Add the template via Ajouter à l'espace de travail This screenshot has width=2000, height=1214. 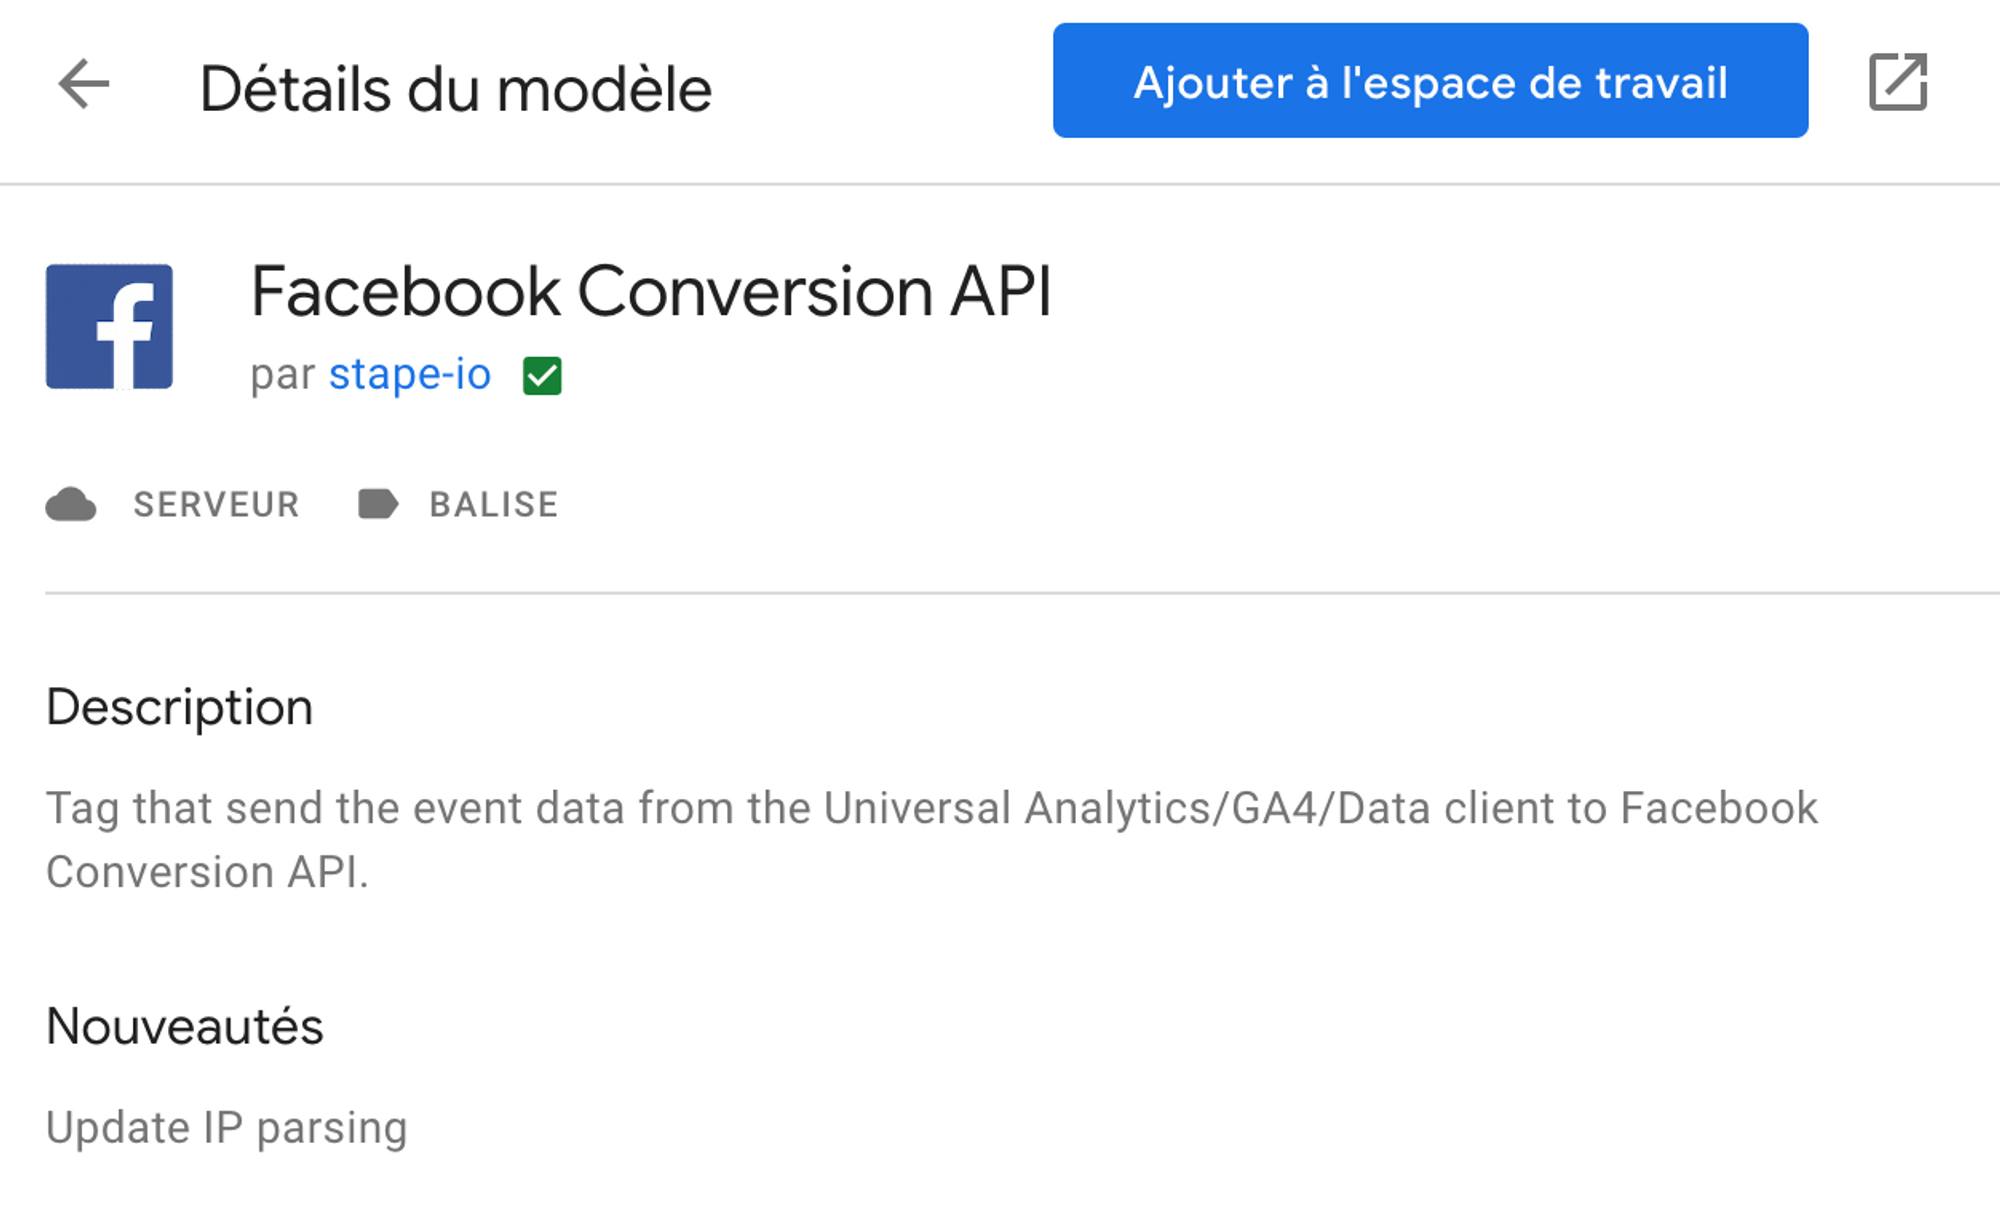click(1430, 81)
